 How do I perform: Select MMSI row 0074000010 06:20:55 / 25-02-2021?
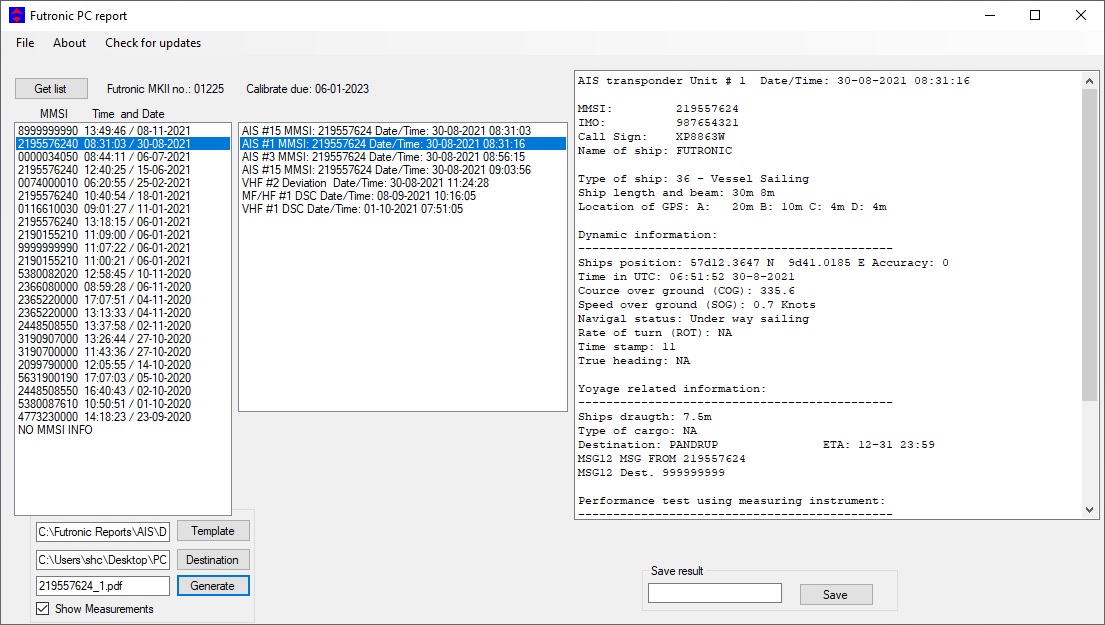[x=123, y=183]
